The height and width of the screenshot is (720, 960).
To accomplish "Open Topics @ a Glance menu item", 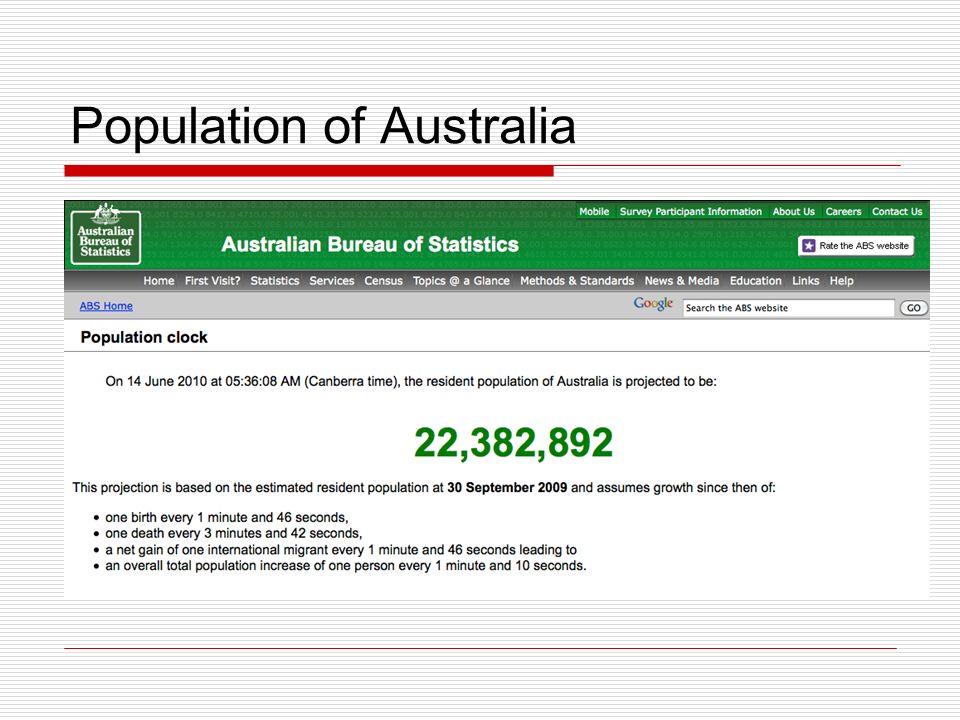I will point(461,280).
